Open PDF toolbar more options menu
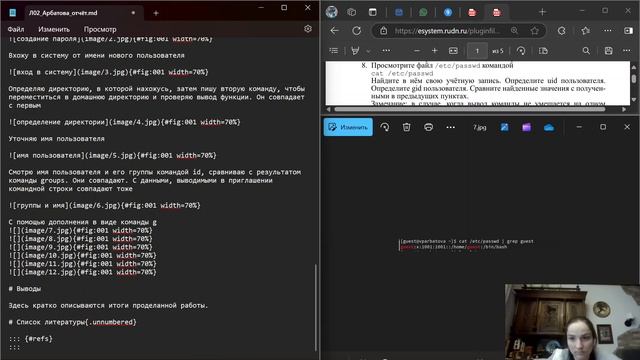 click(x=627, y=51)
